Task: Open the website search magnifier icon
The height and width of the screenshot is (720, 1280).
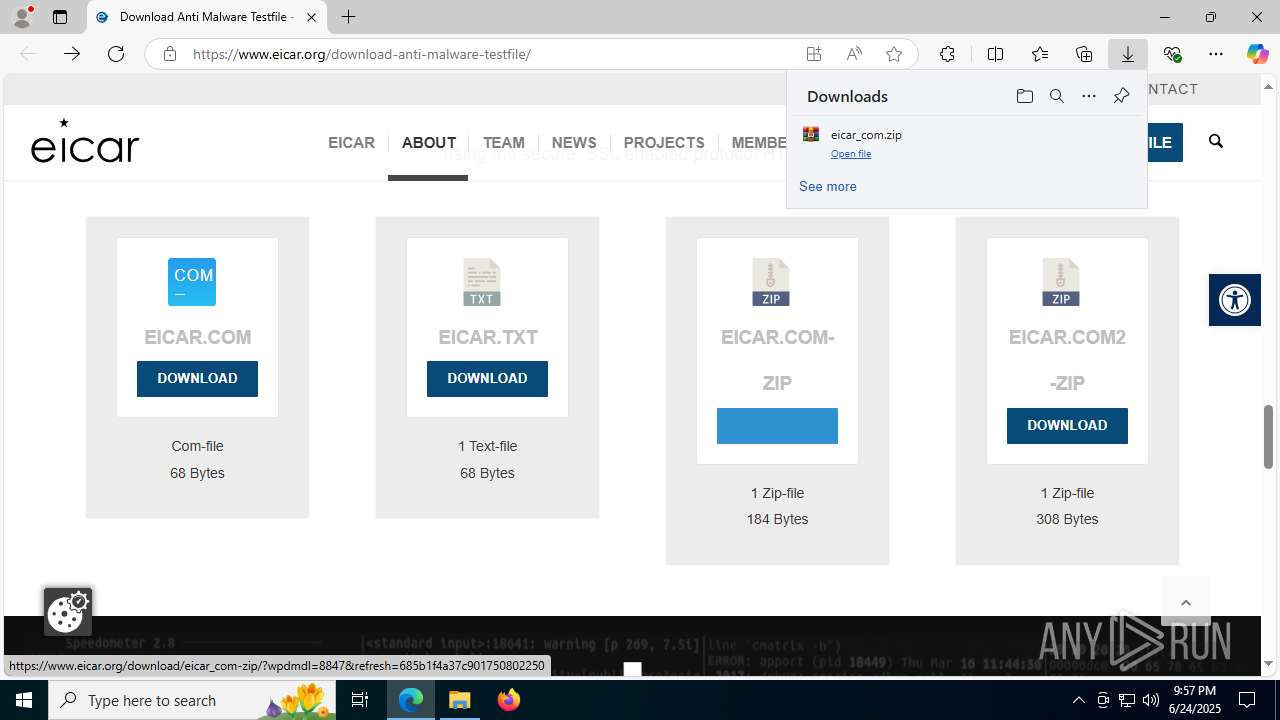Action: point(1216,141)
